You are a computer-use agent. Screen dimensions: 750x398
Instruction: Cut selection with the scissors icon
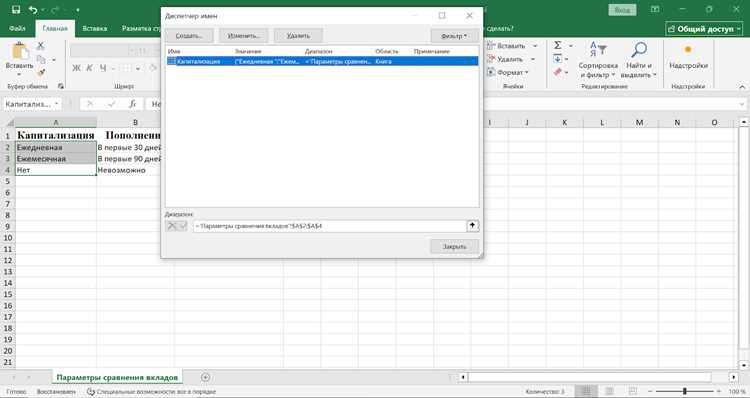tap(41, 46)
